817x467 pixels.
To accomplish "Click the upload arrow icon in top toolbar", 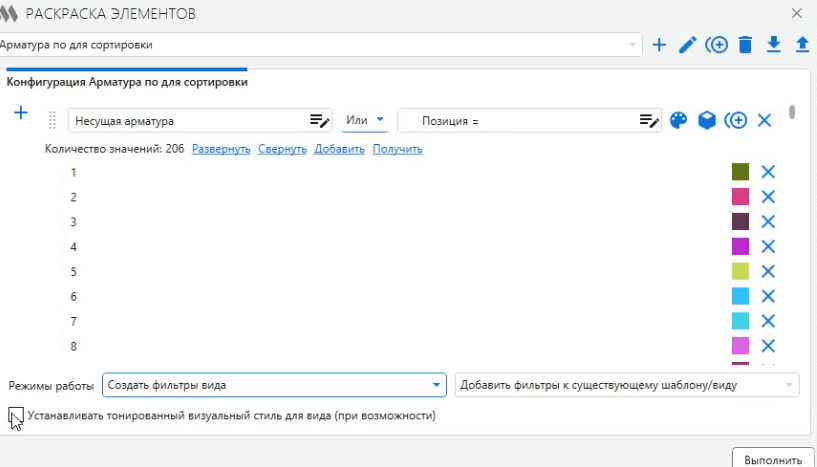I will coord(802,45).
